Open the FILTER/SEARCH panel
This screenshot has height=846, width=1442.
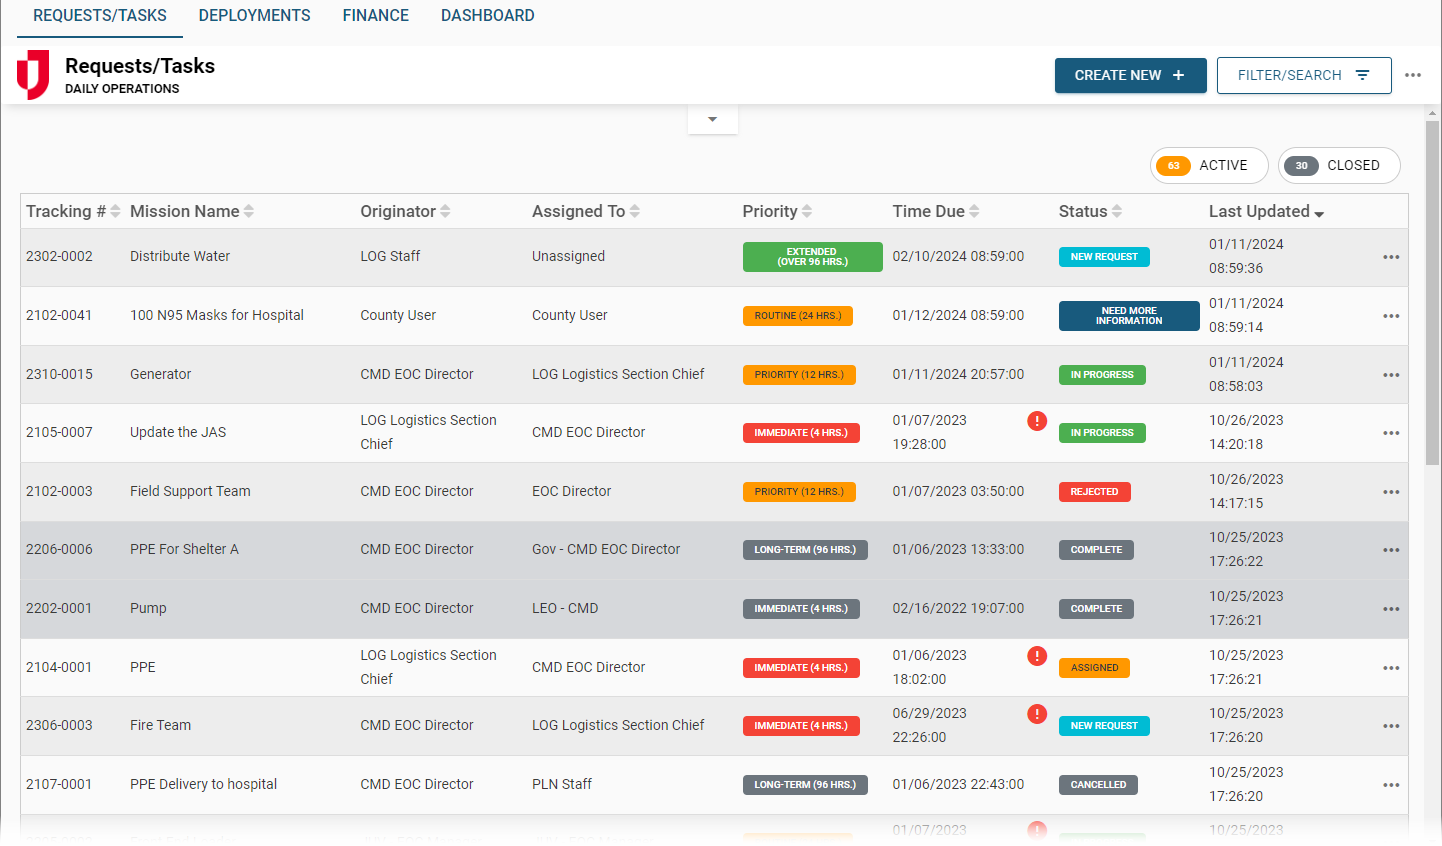click(x=1304, y=75)
